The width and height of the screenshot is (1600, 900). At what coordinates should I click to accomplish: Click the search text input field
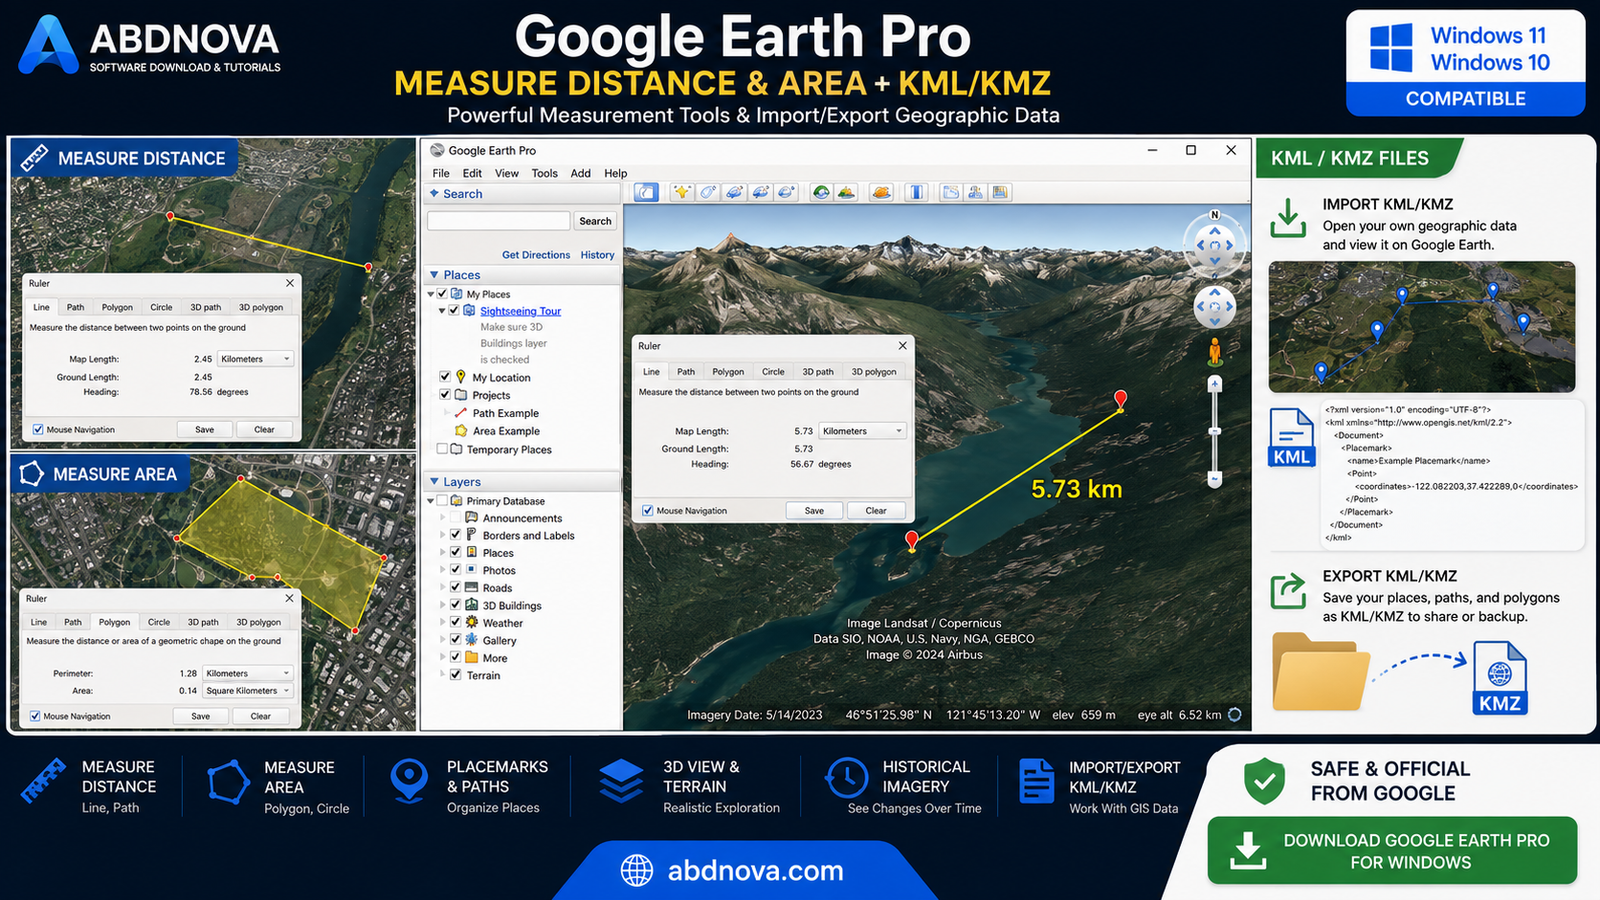pyautogui.click(x=498, y=221)
